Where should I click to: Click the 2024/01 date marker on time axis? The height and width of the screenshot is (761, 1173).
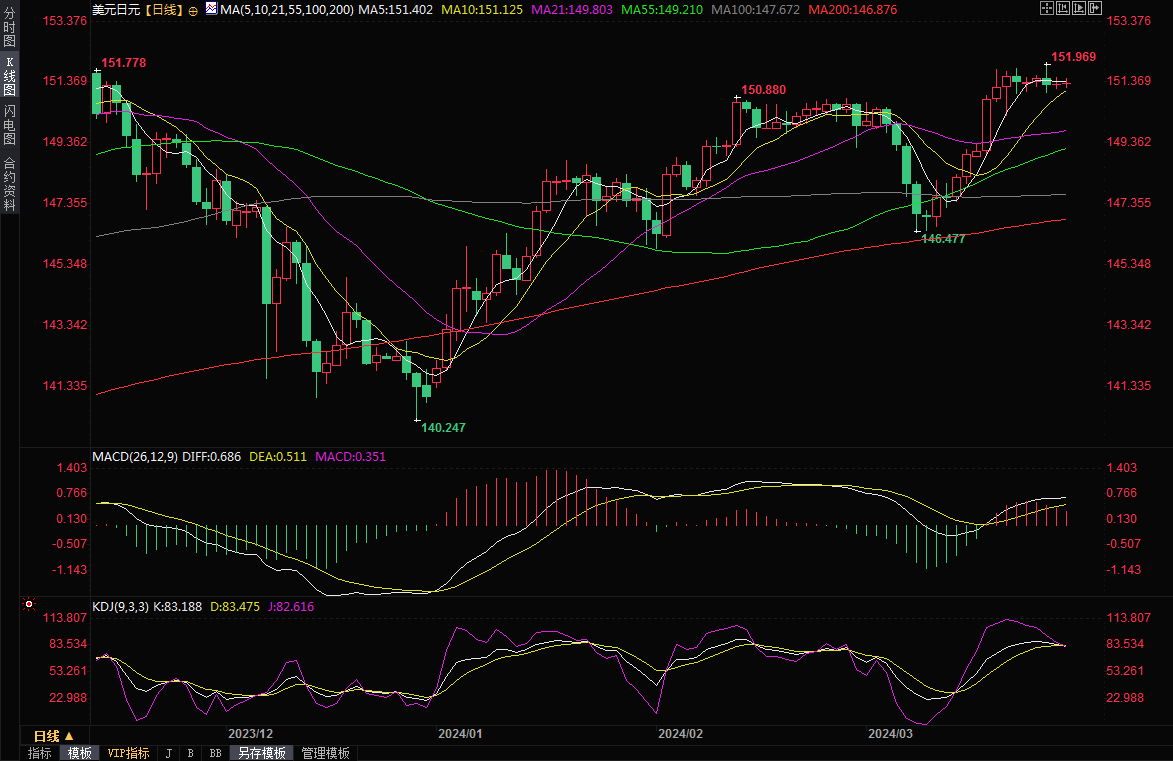point(460,734)
